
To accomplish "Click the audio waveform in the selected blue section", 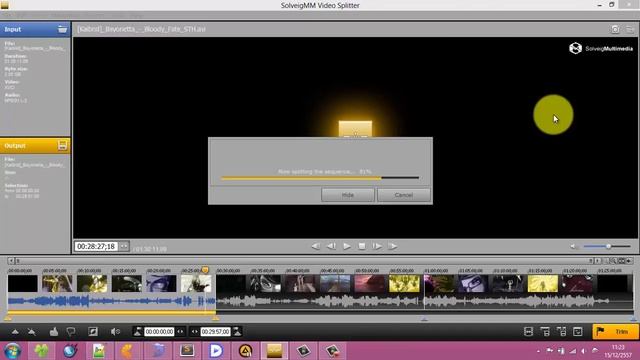I will (x=111, y=301).
